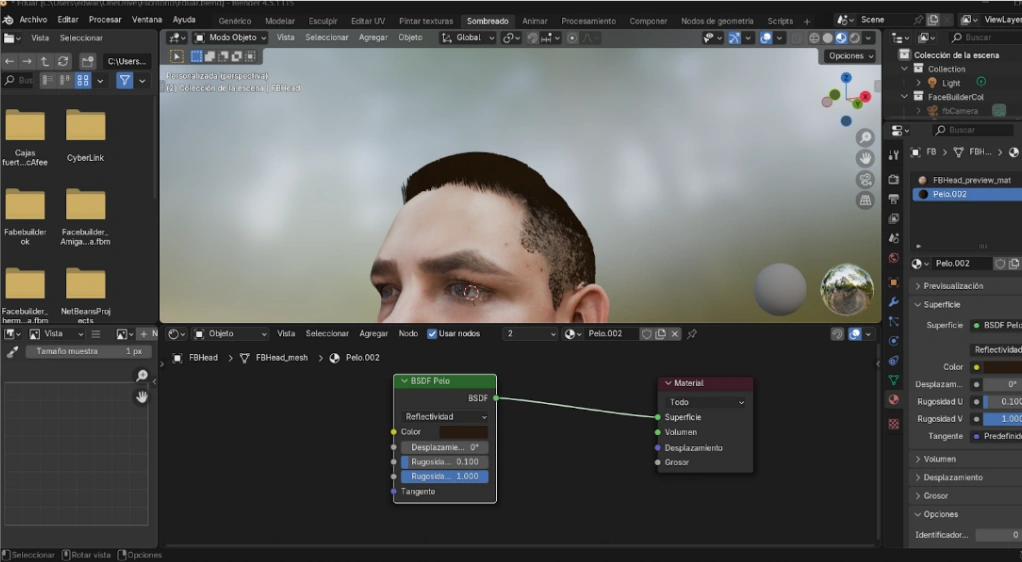The width and height of the screenshot is (1022, 562).
Task: Open the World properties tab
Action: 894,258
